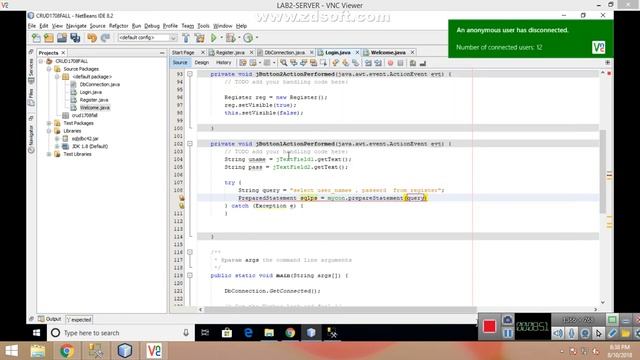Click the camera snapshot icon in recorder

(507, 320)
